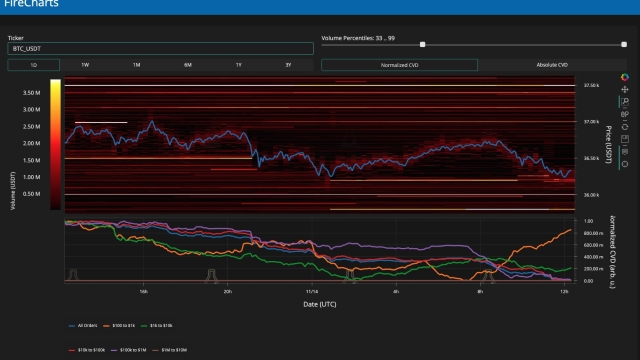Click the 0.50 M volume scale label
640x360 pixels.
pos(31,194)
